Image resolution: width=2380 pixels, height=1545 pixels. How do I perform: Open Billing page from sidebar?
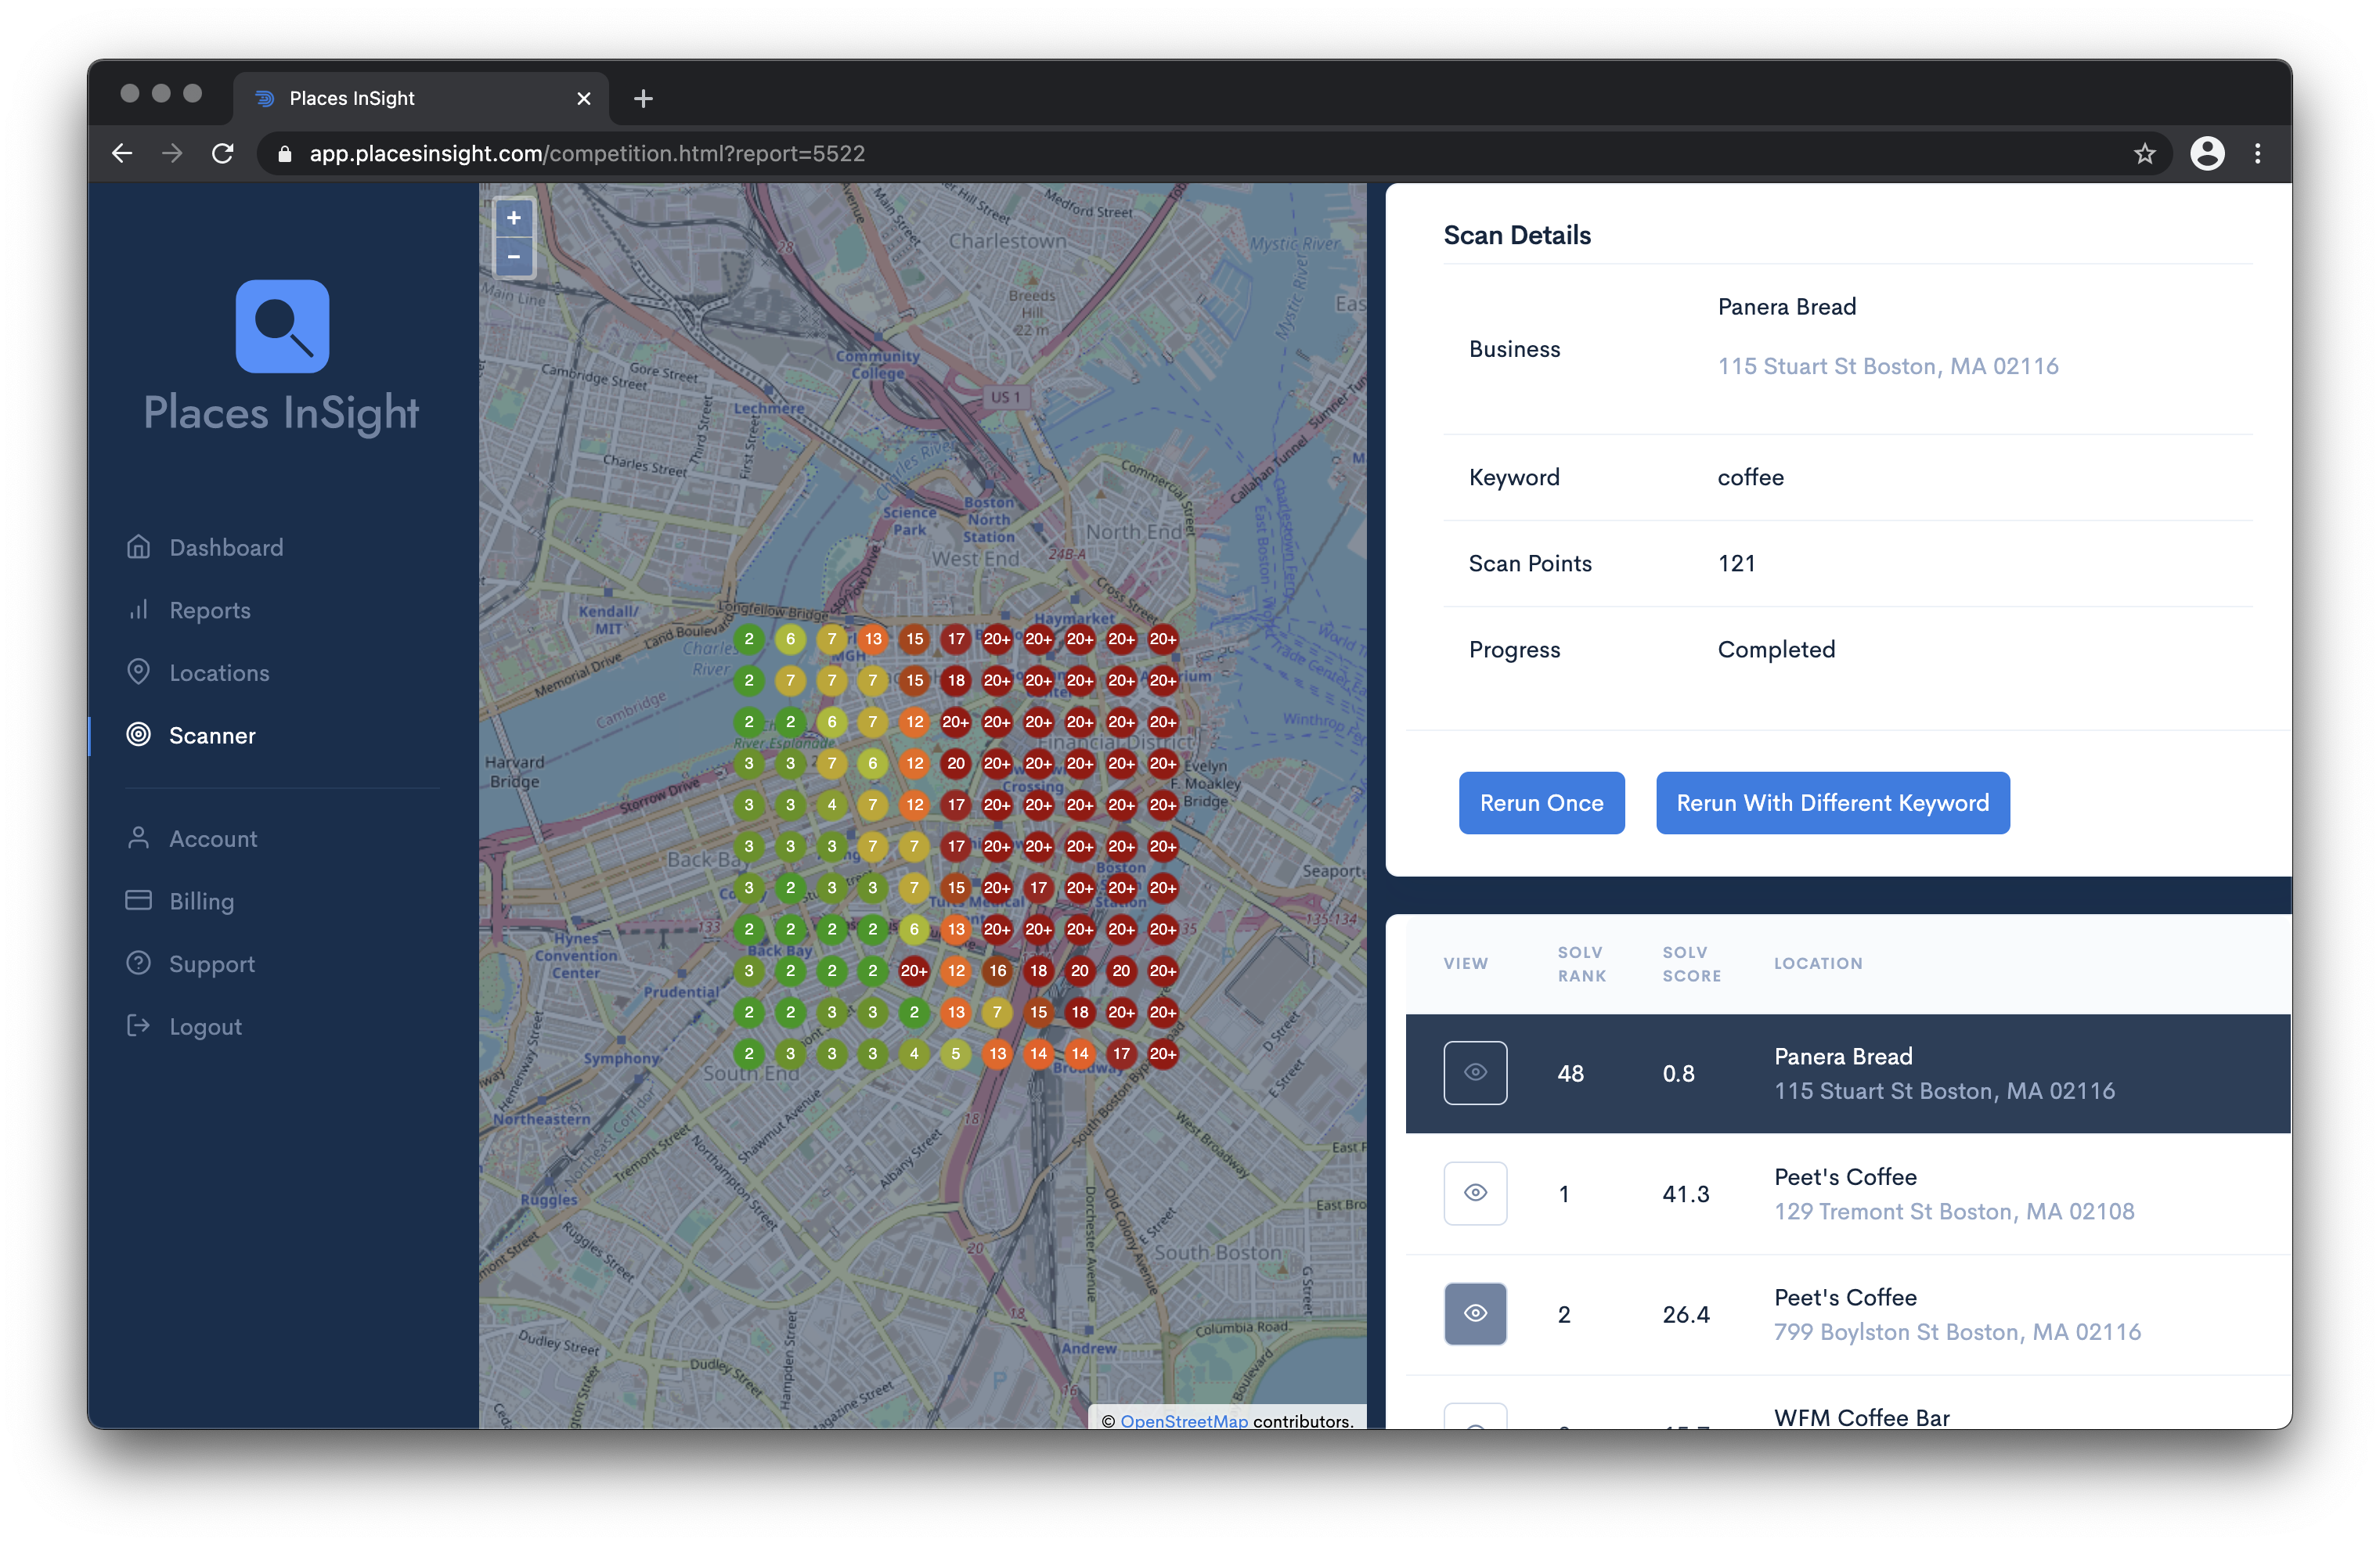coord(201,901)
